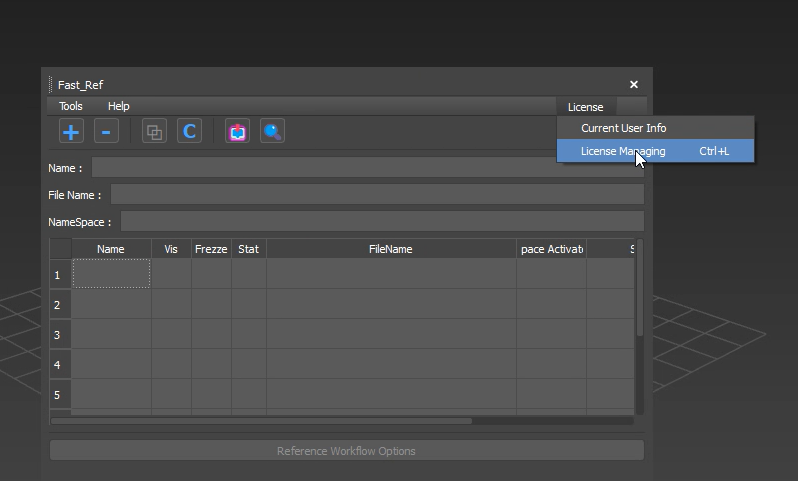Select Current User Info from License menu

click(x=623, y=128)
